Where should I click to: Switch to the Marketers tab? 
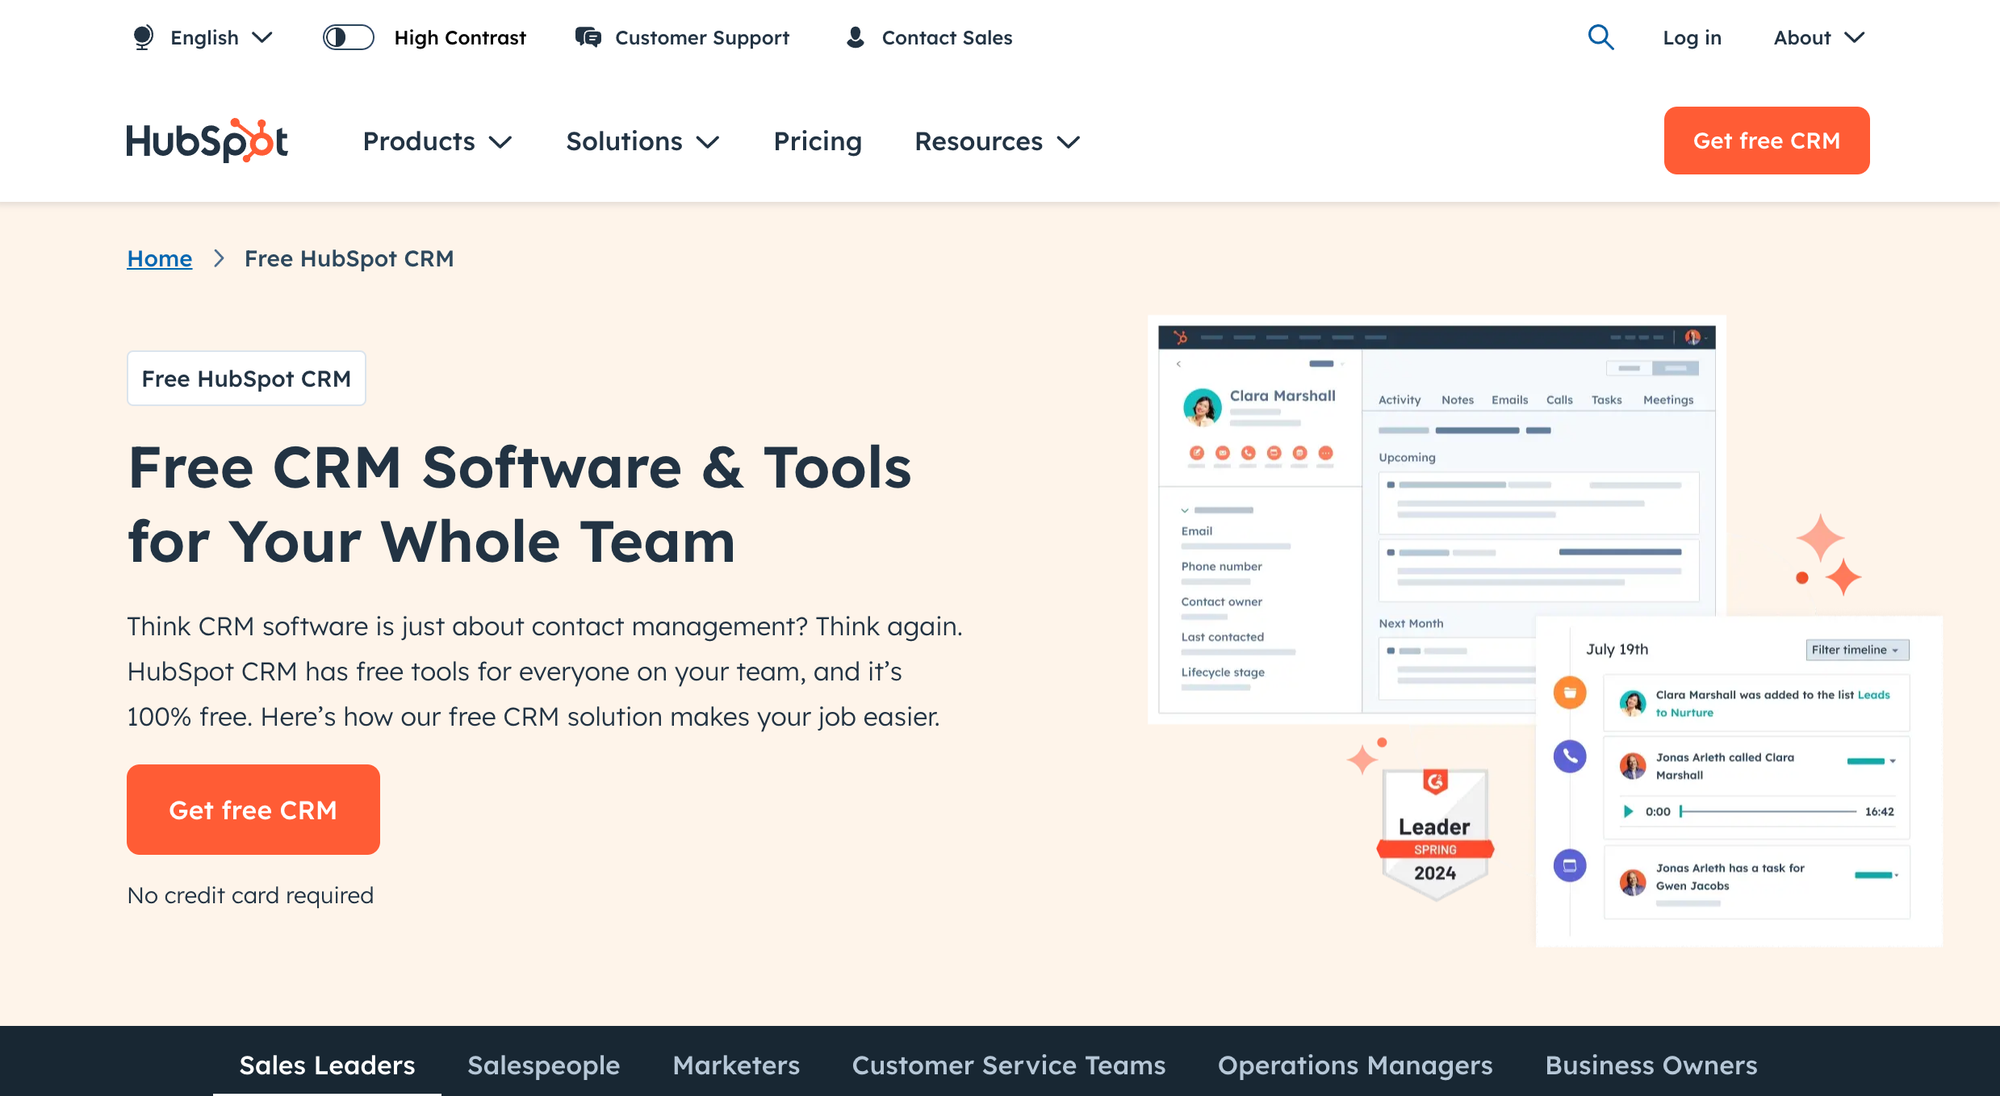(x=736, y=1065)
